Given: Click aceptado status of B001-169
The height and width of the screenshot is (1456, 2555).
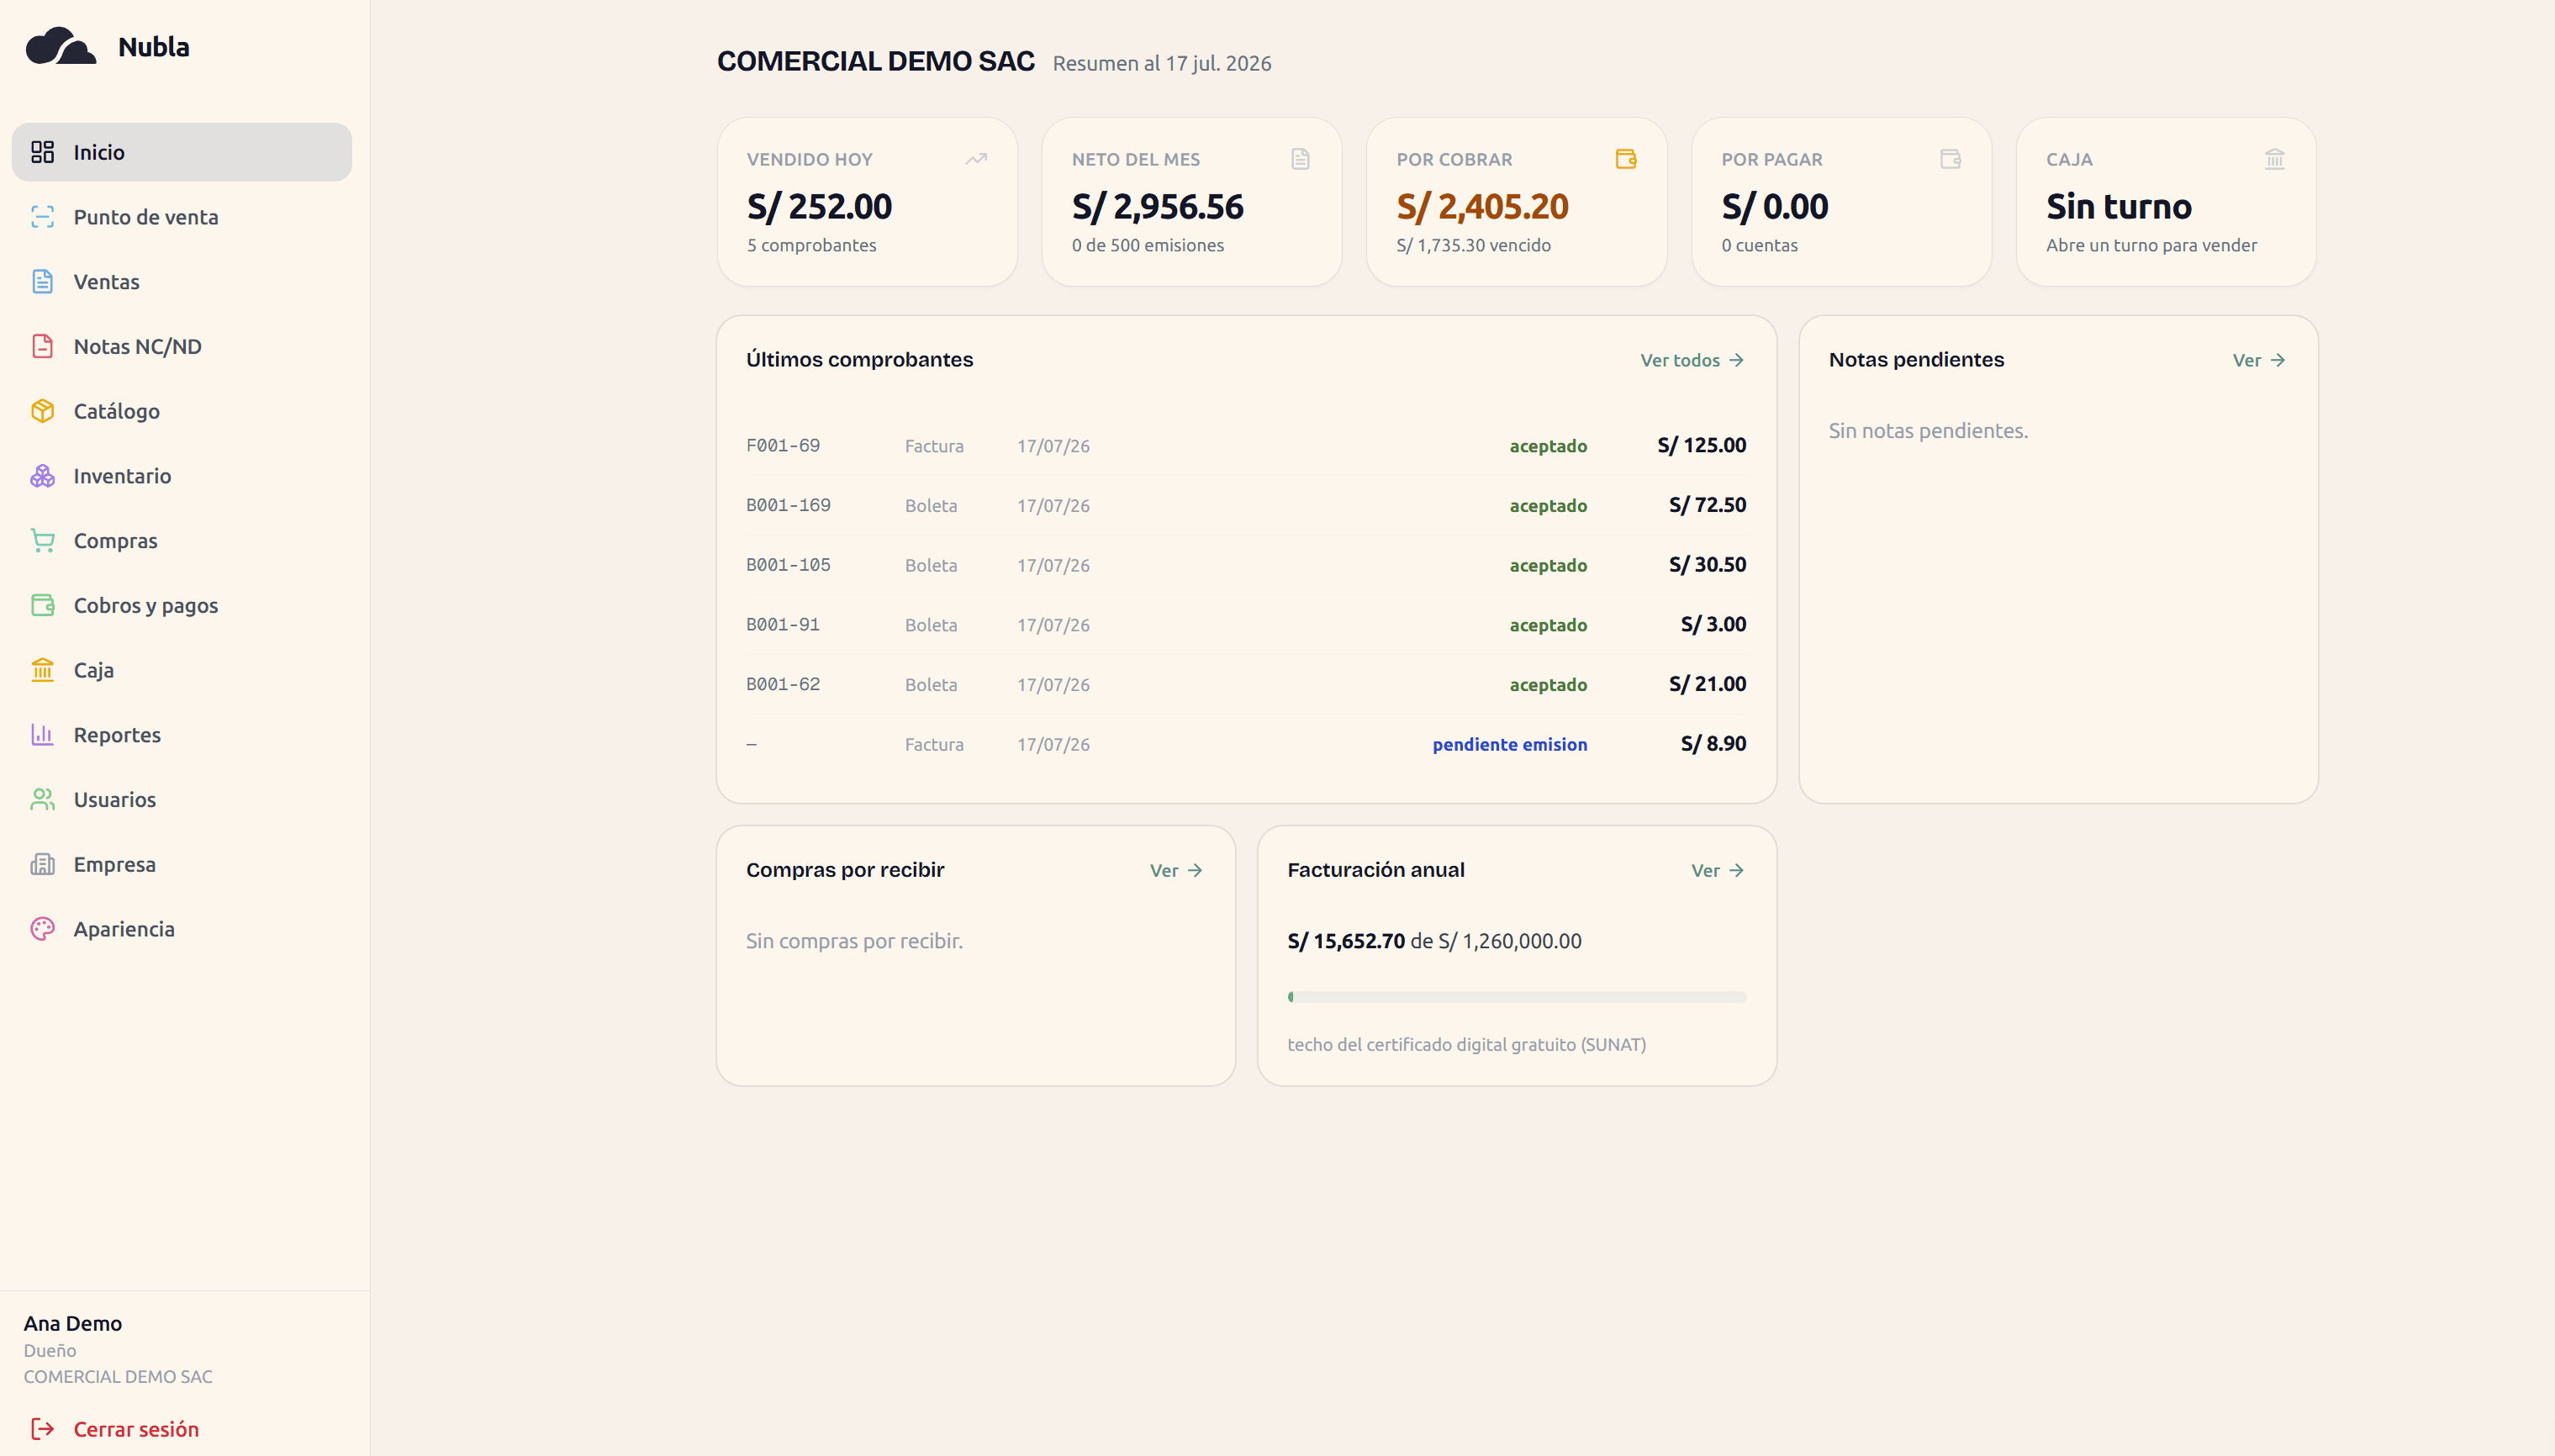Looking at the screenshot, I should tap(1548, 506).
